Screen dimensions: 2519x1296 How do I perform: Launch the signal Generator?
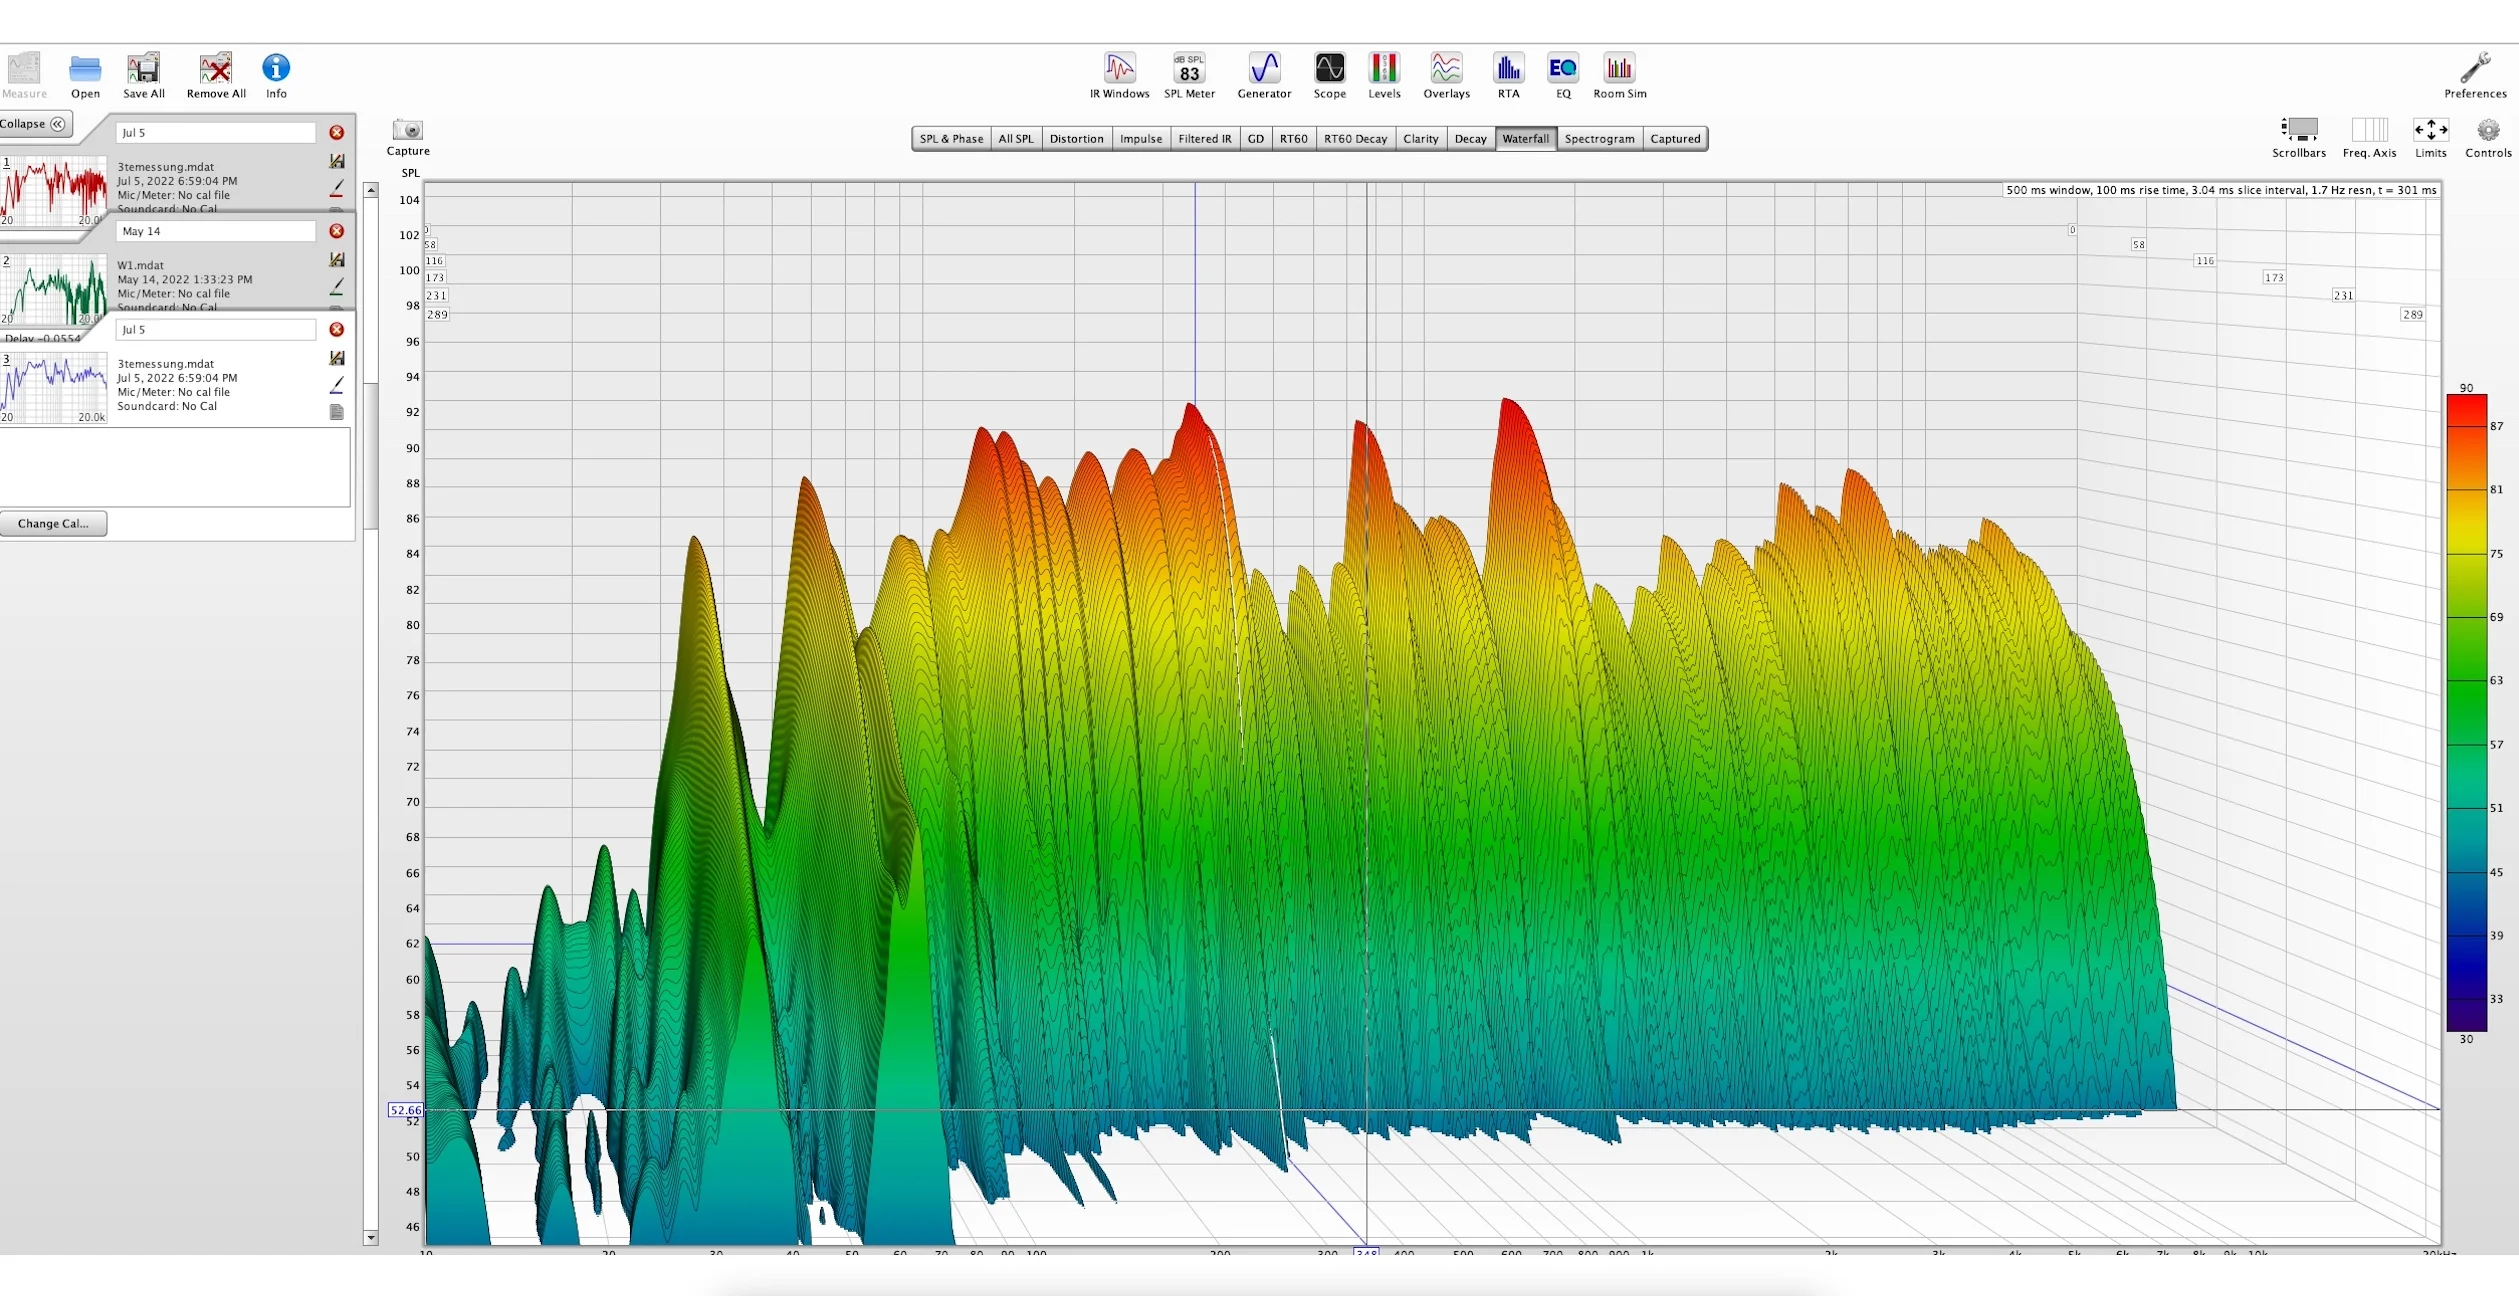click(1264, 75)
